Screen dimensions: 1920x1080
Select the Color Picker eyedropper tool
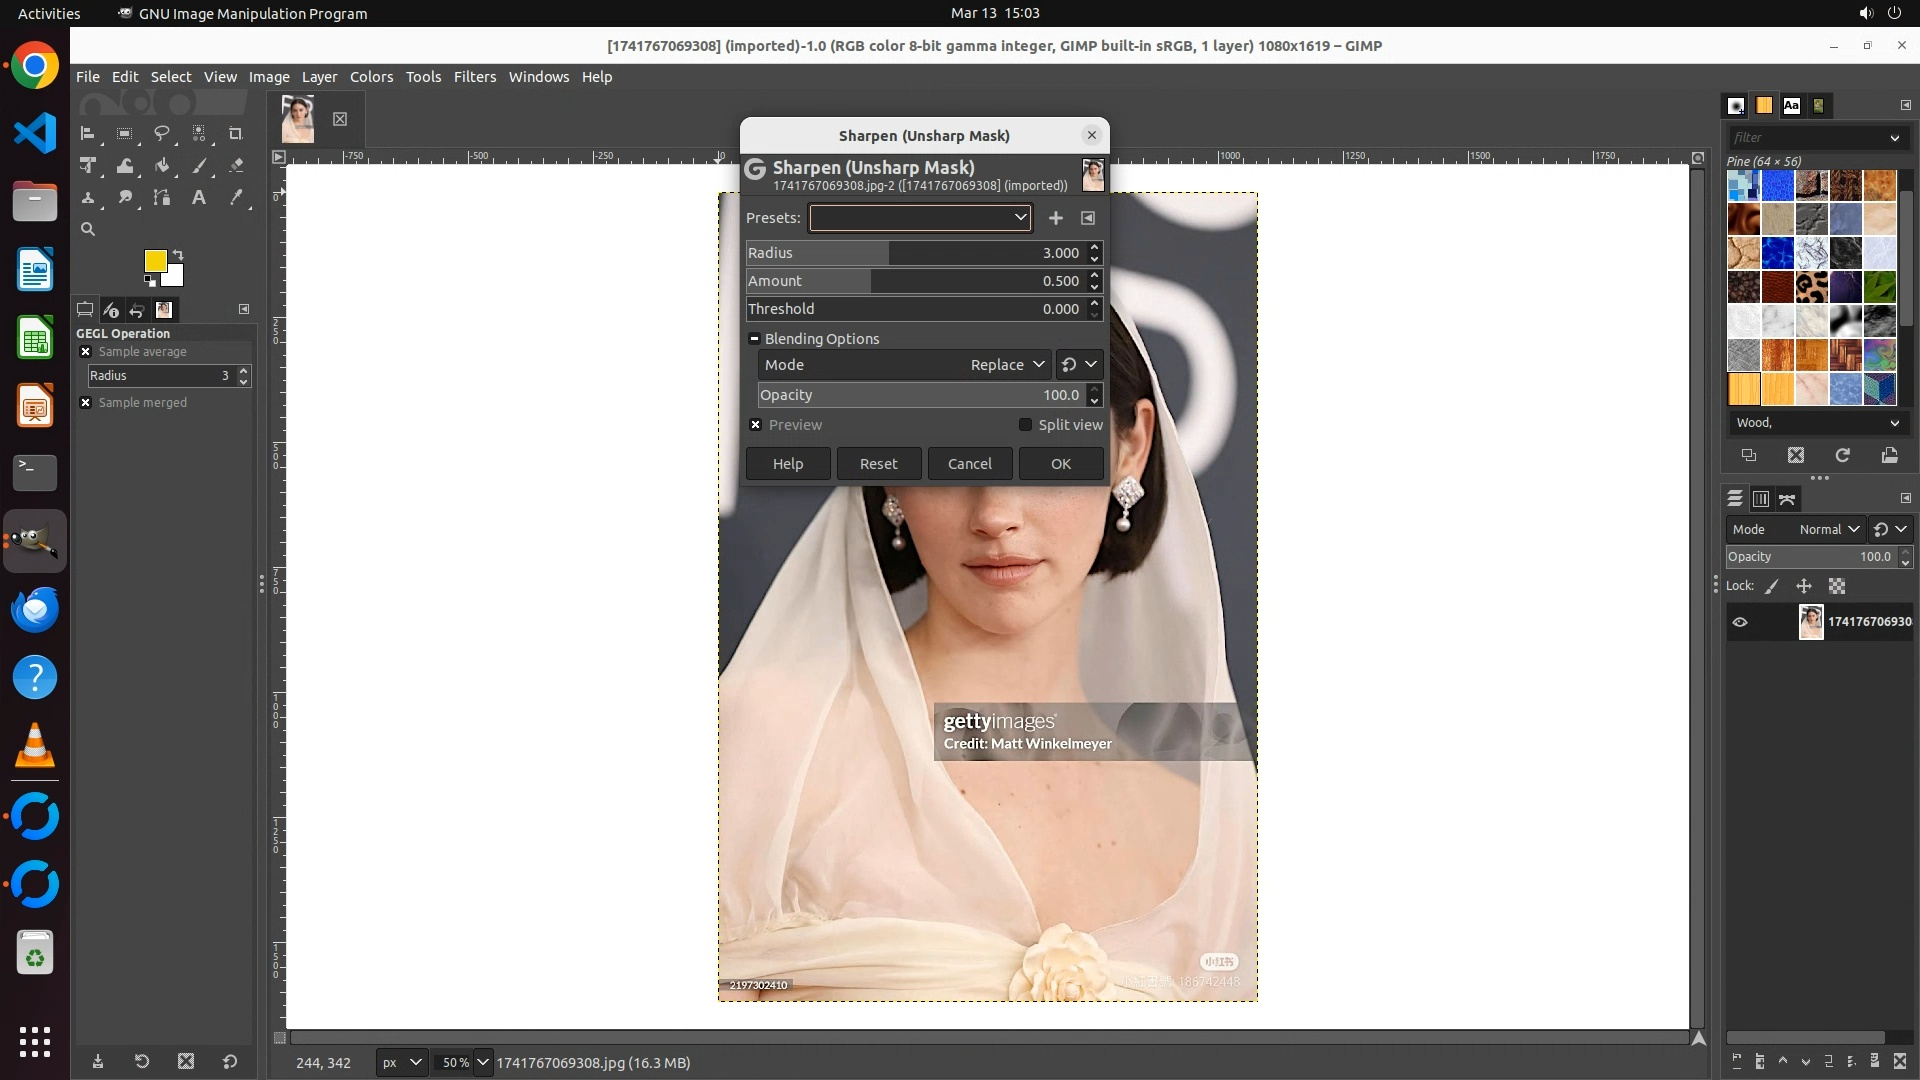click(x=236, y=198)
